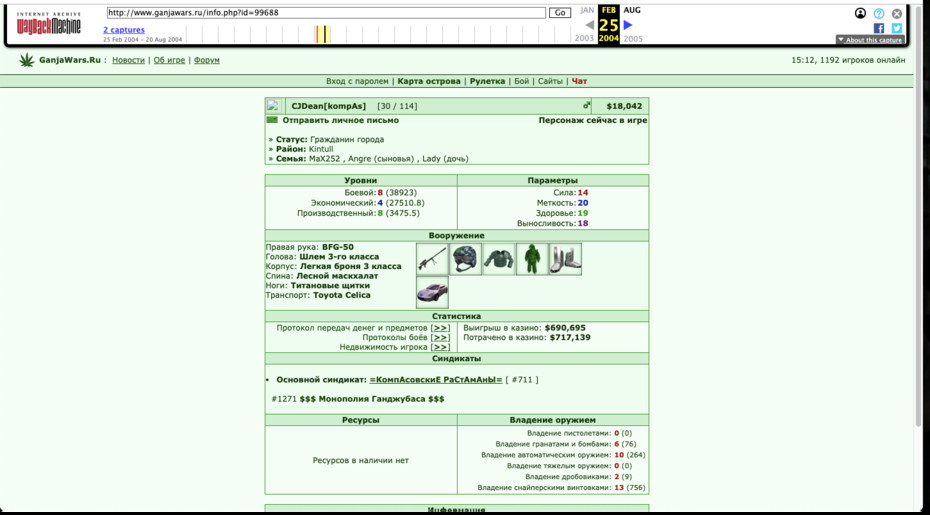This screenshot has width=930, height=515.
Task: Click highlighted capture marker in sparkline
Action: click(323, 34)
